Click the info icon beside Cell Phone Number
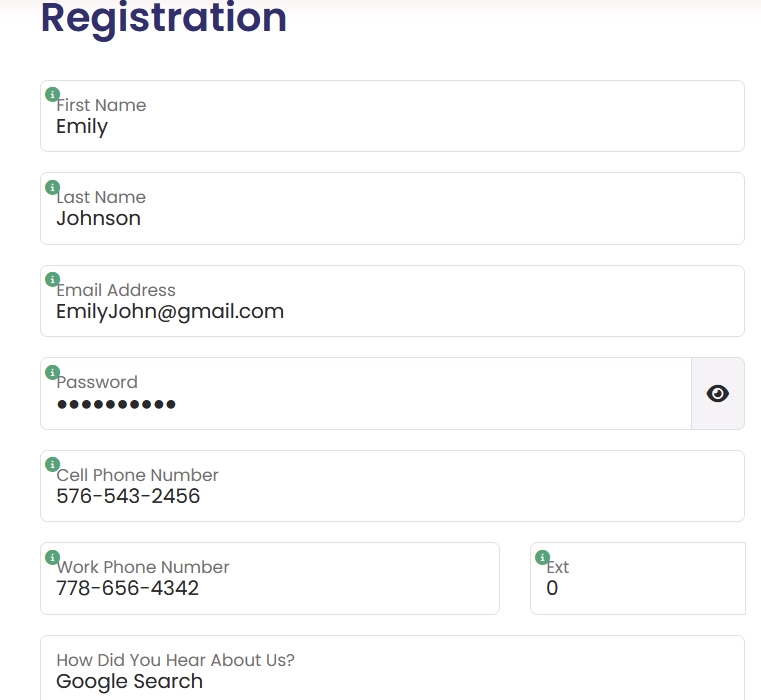 (x=52, y=464)
